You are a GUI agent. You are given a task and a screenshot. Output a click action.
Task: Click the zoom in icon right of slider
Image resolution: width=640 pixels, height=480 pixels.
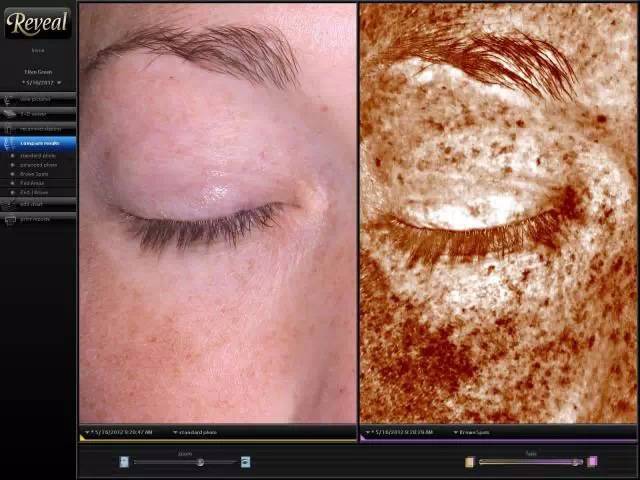pyautogui.click(x=245, y=462)
